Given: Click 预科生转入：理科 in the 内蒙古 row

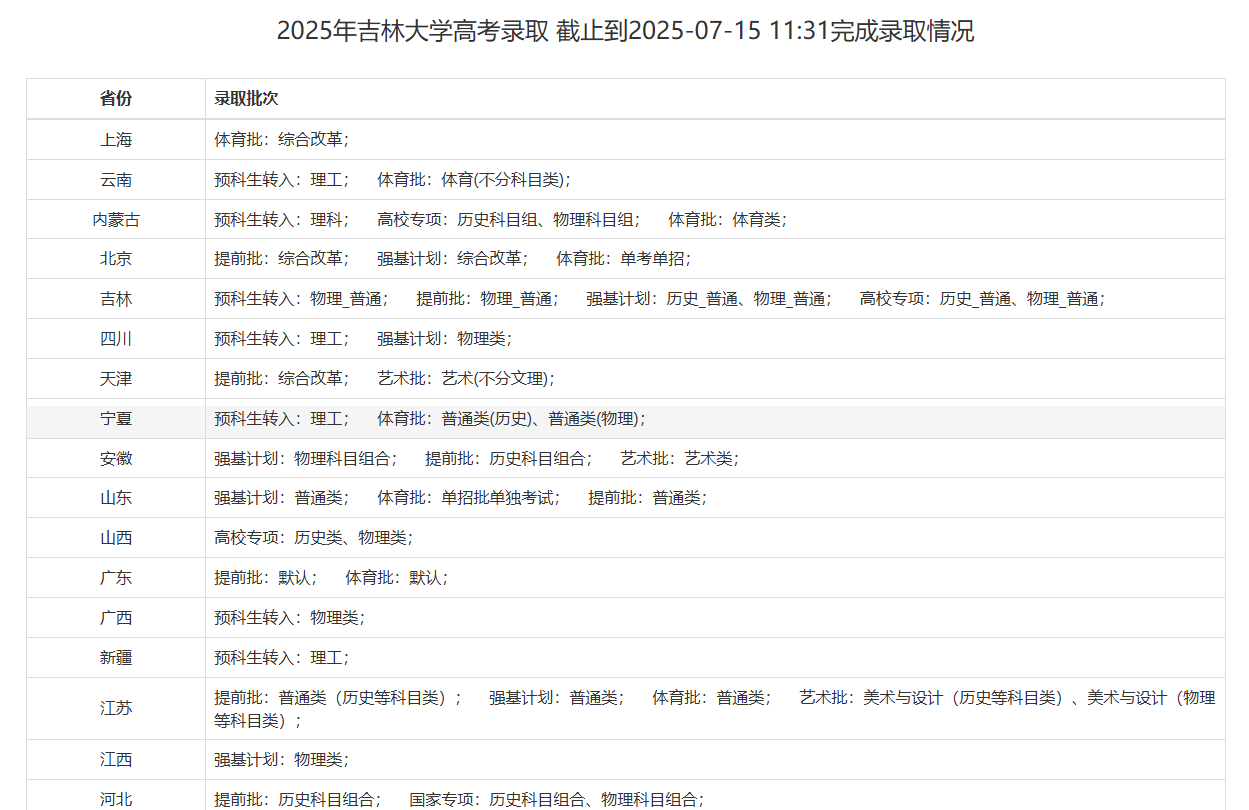Looking at the screenshot, I should (281, 219).
